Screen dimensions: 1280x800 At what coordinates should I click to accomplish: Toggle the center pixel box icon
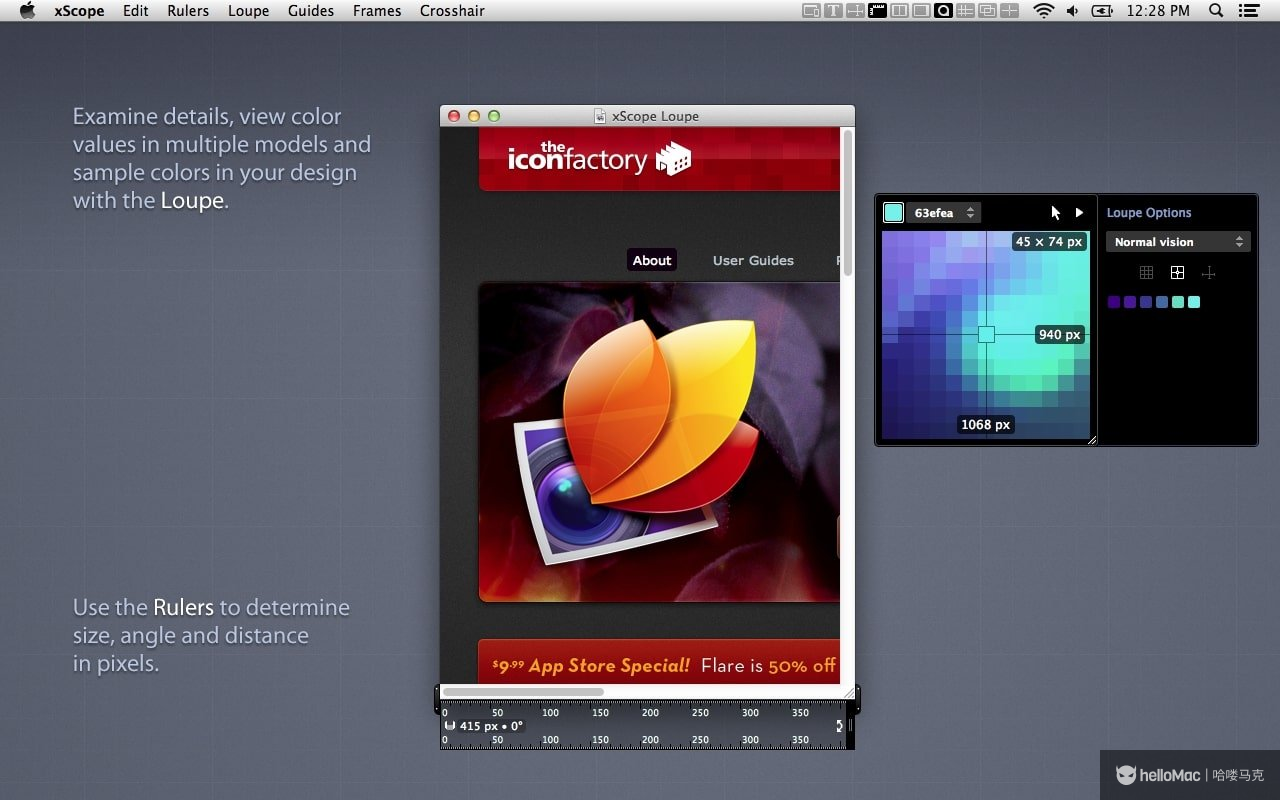pyautogui.click(x=1178, y=273)
